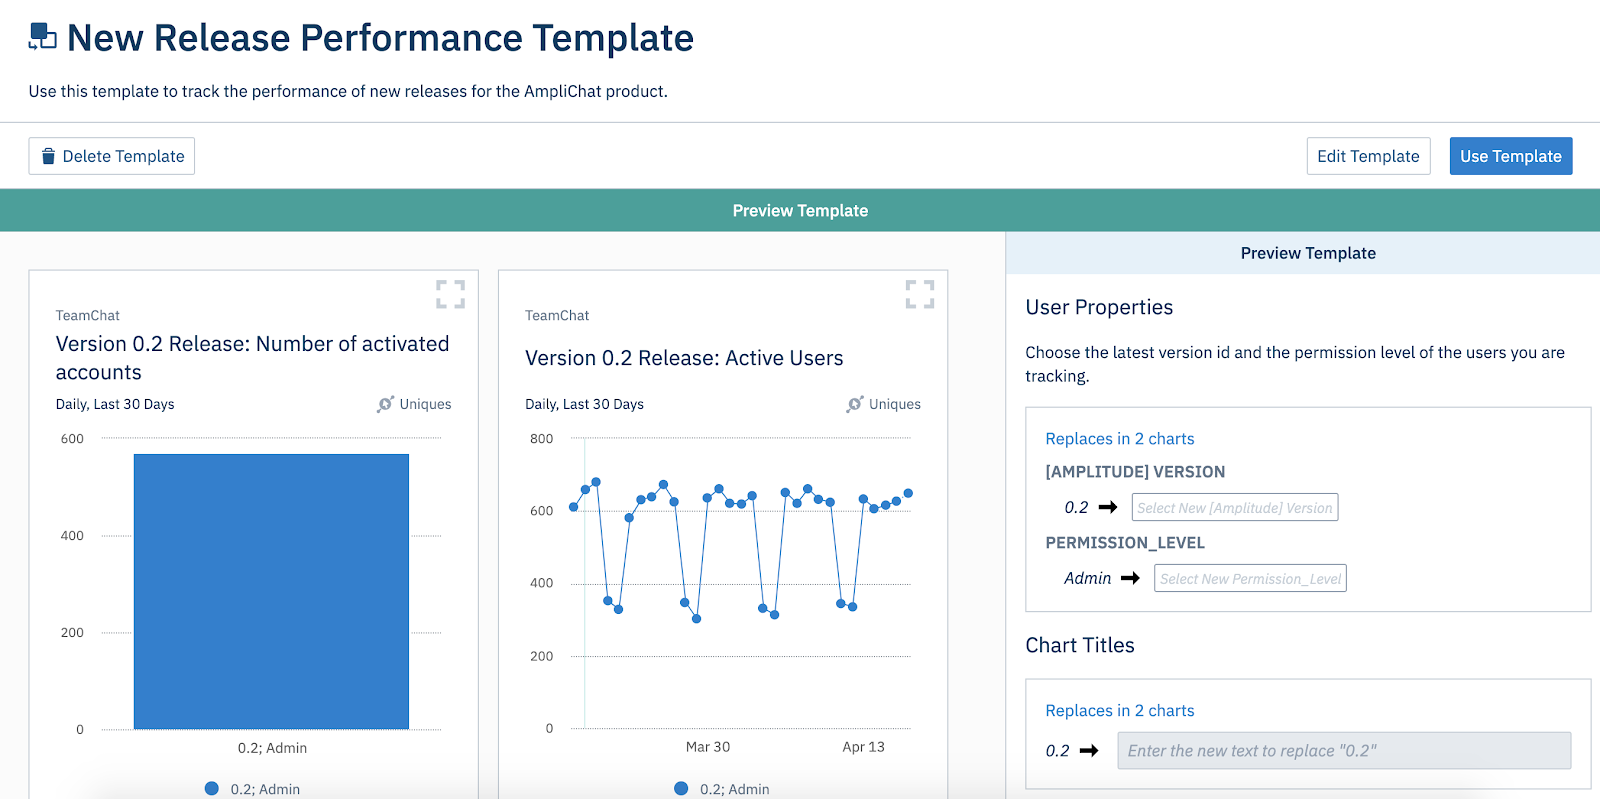Viewport: 1600px width, 799px height.
Task: Click TeamChat label on activated accounts chart
Action: 88,315
